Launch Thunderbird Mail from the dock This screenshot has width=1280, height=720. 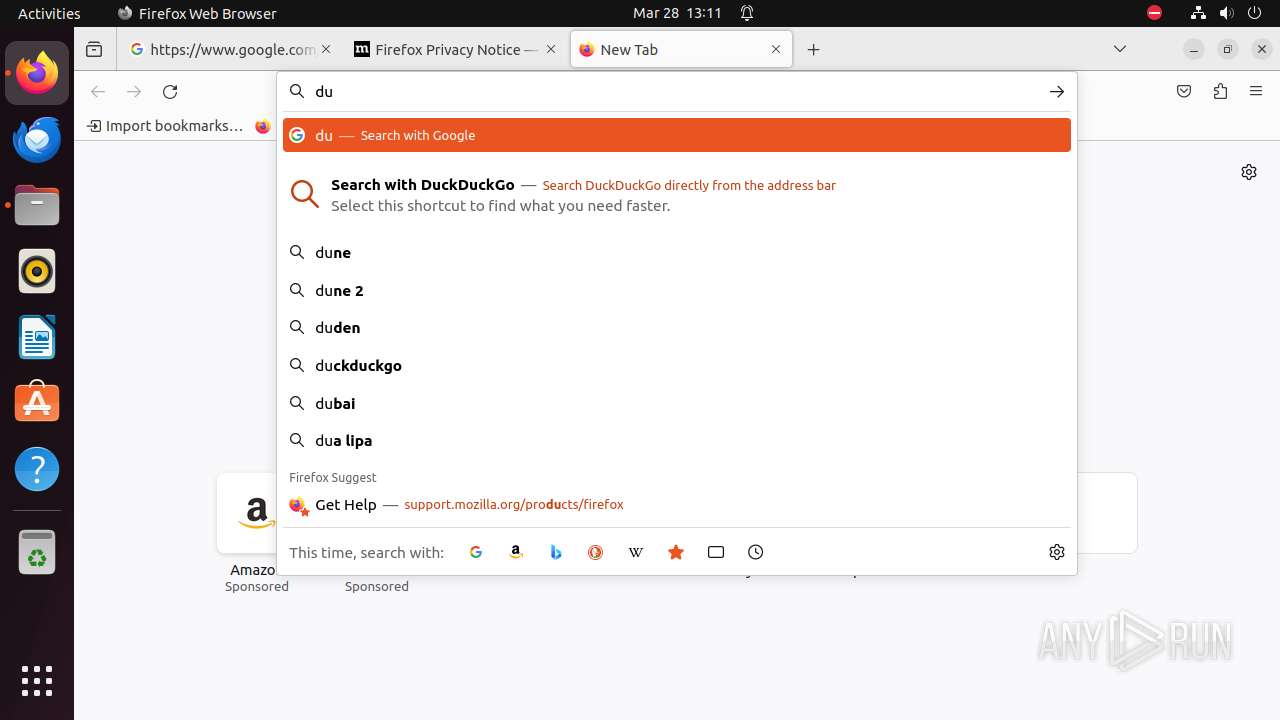(x=37, y=139)
